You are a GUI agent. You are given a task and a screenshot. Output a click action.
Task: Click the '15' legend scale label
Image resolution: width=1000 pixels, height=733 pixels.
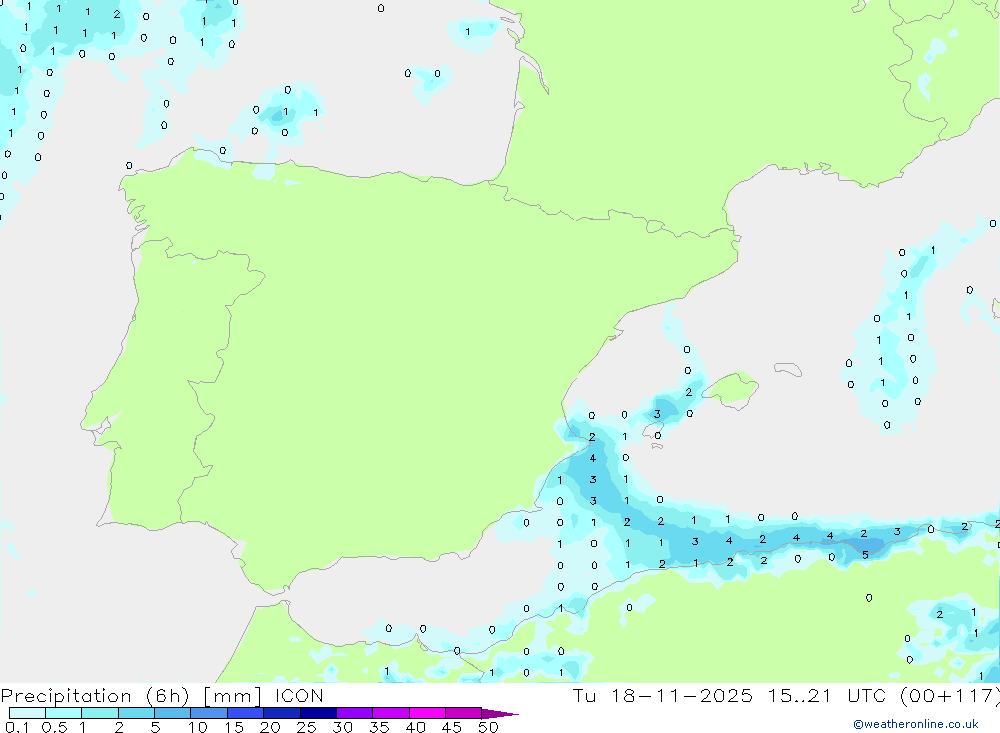(234, 727)
